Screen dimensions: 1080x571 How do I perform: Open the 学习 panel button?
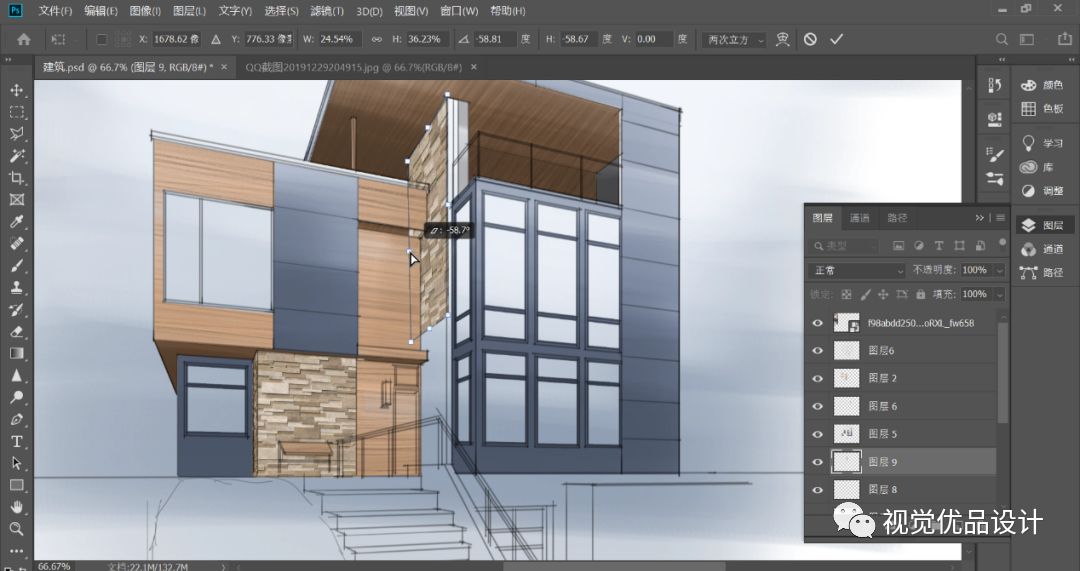(1043, 143)
